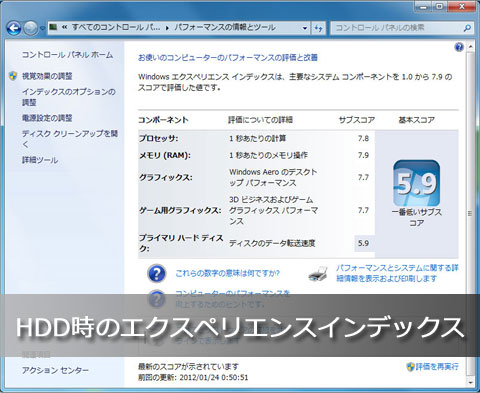
Task: Click the question mark icon beside これらの数字
Action: (156, 274)
